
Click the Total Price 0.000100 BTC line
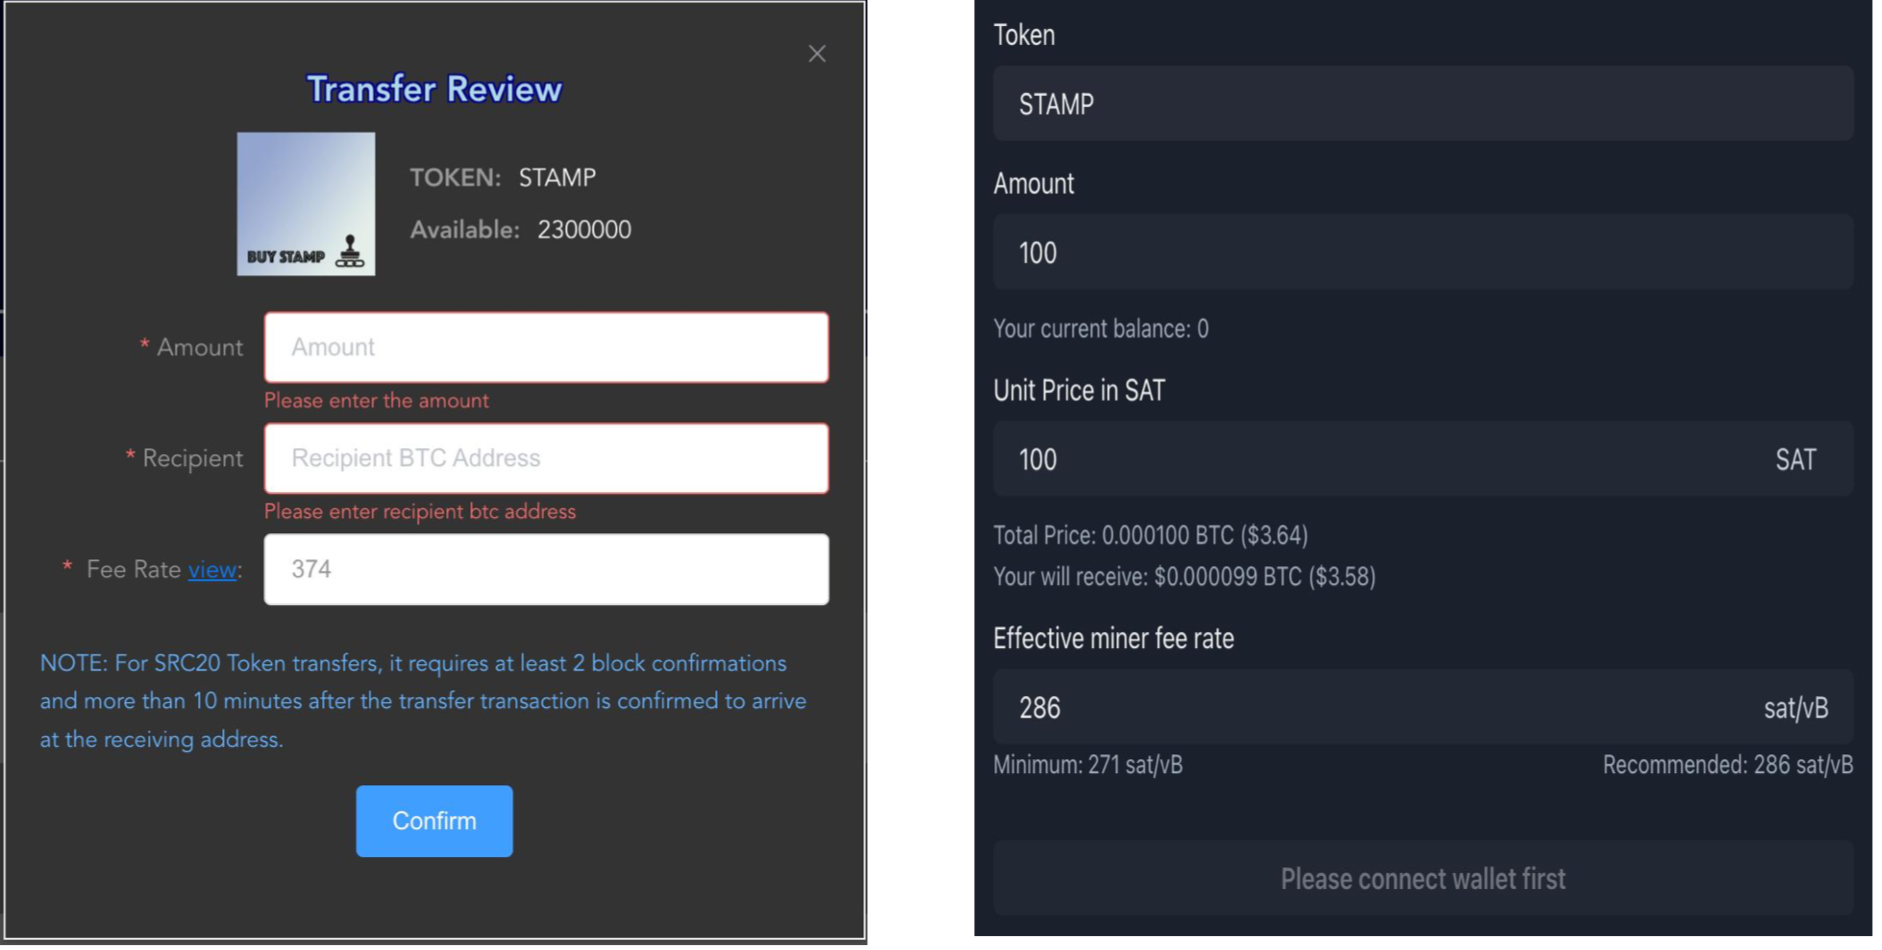[1150, 536]
